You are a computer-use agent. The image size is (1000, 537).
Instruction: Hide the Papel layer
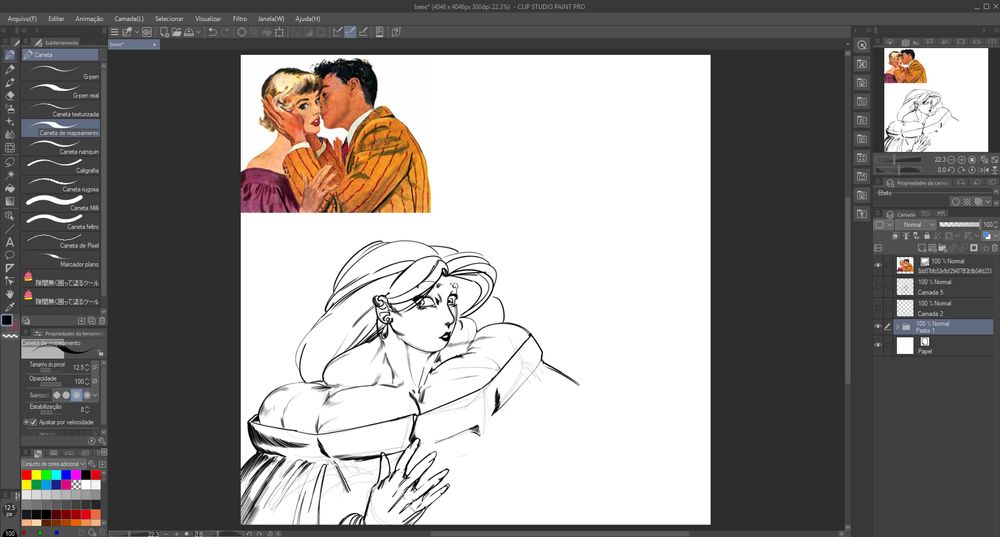coord(878,345)
